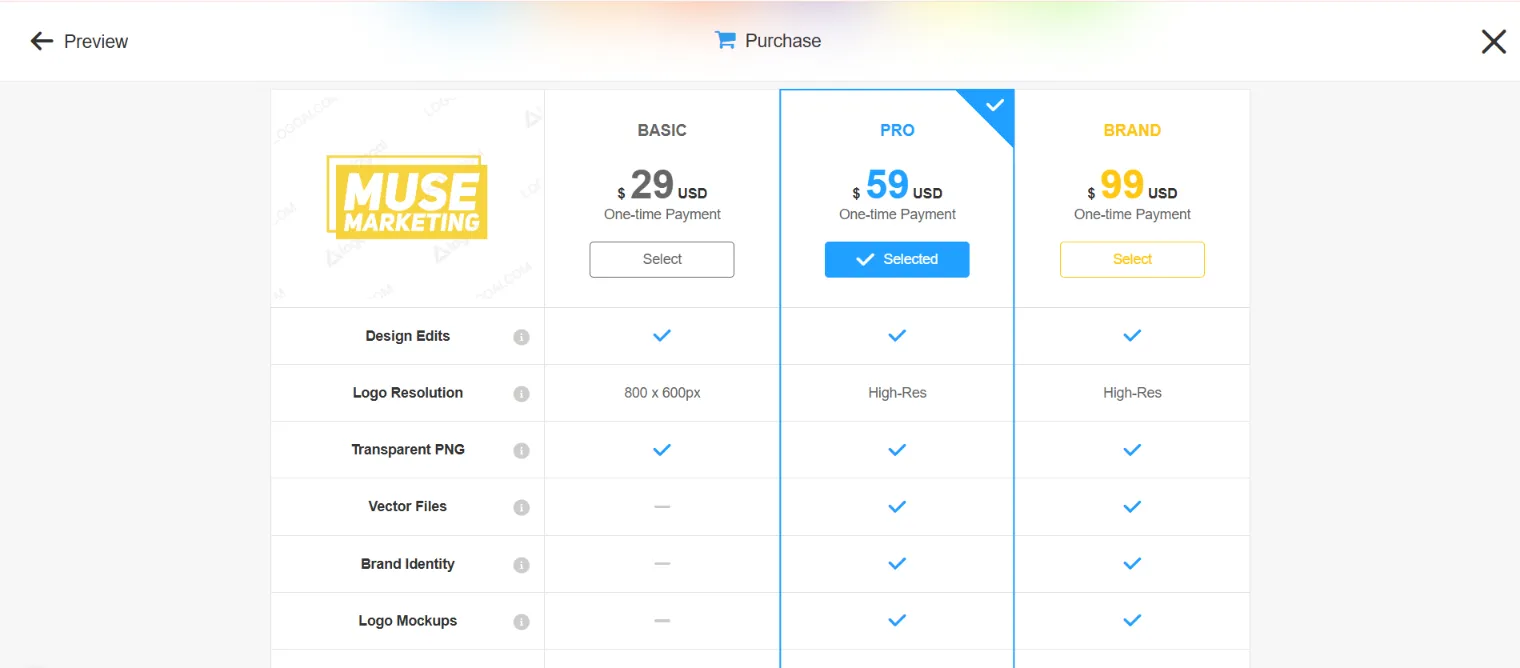
Task: Click Pro checkmark for Transparent PNG
Action: click(897, 450)
